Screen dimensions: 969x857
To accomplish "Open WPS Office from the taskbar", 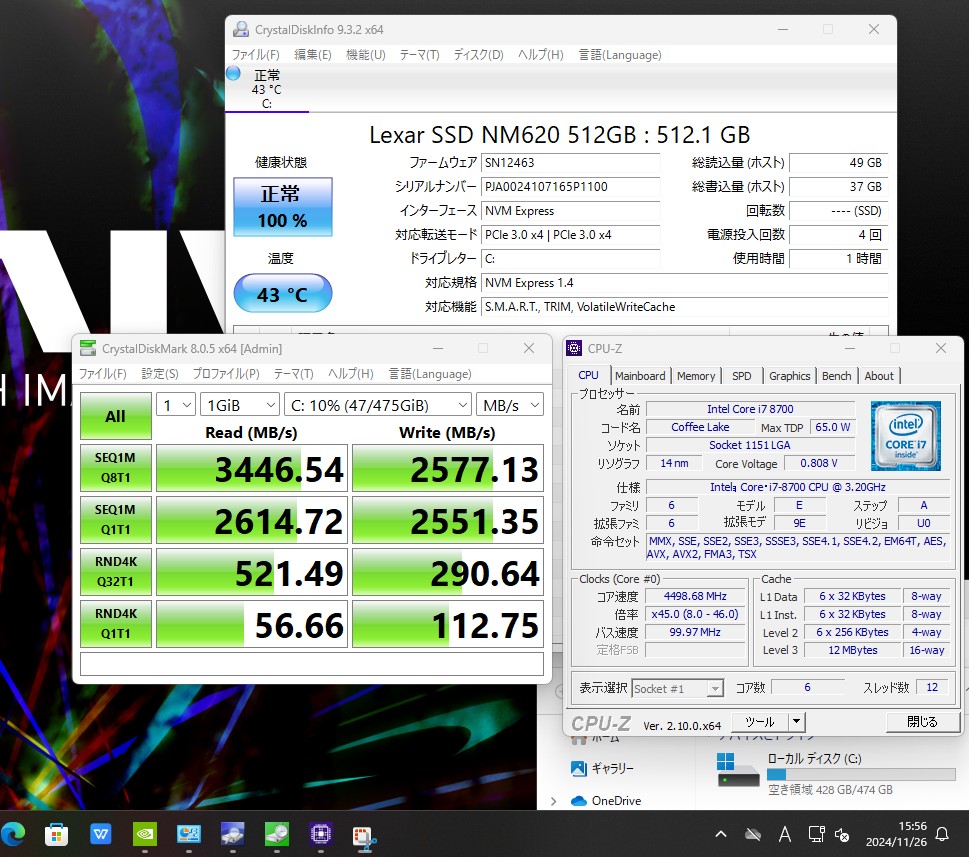I will [99, 834].
